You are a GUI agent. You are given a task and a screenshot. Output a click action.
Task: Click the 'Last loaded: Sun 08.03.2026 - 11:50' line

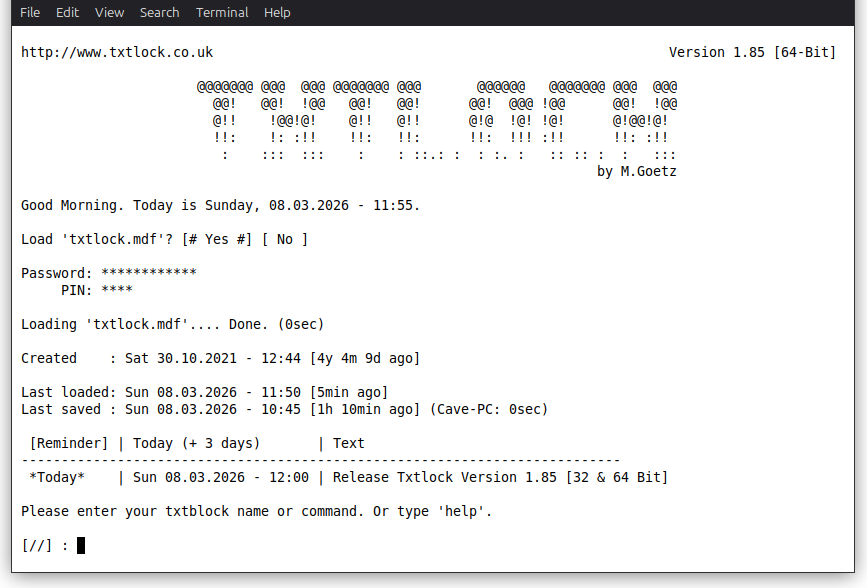point(205,392)
